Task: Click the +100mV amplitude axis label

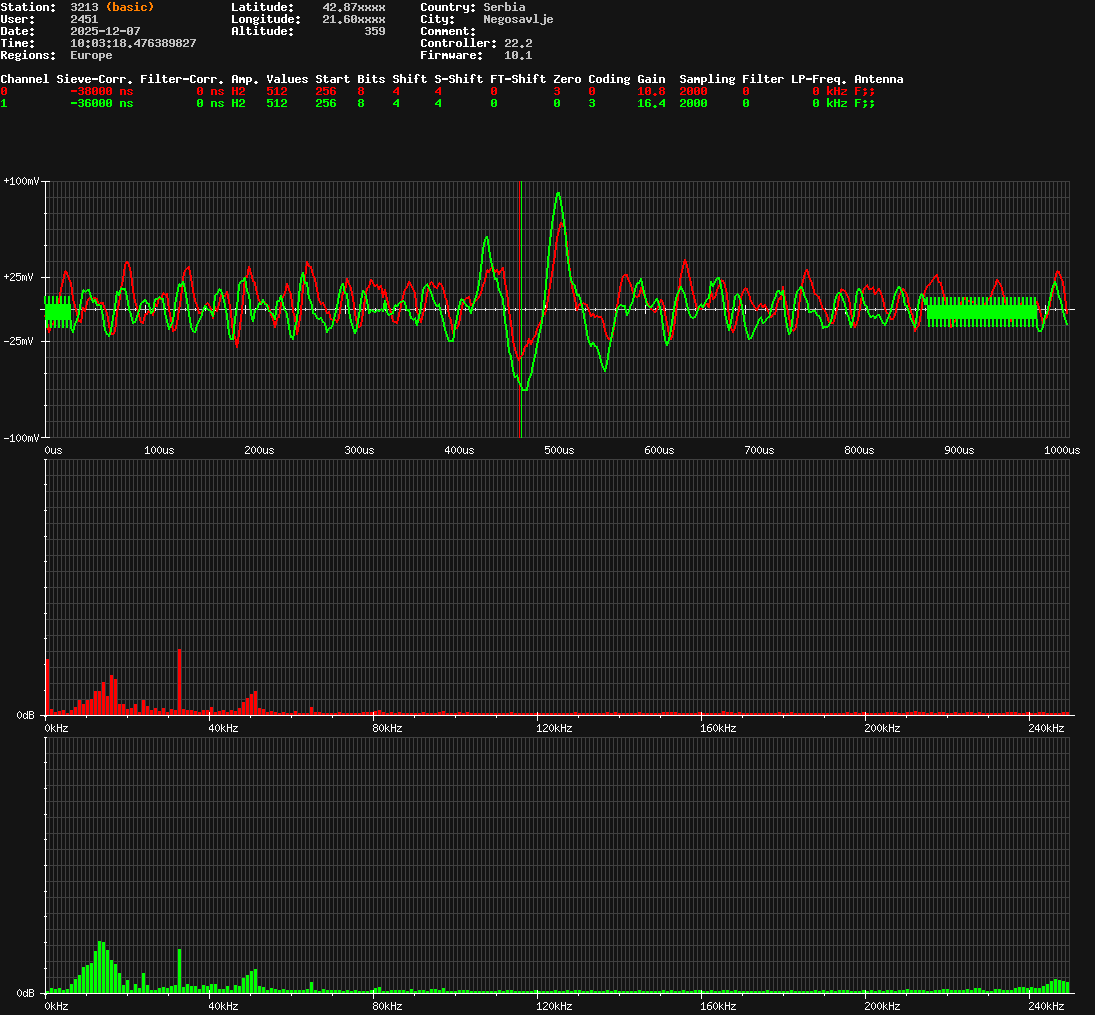Action: [22, 182]
